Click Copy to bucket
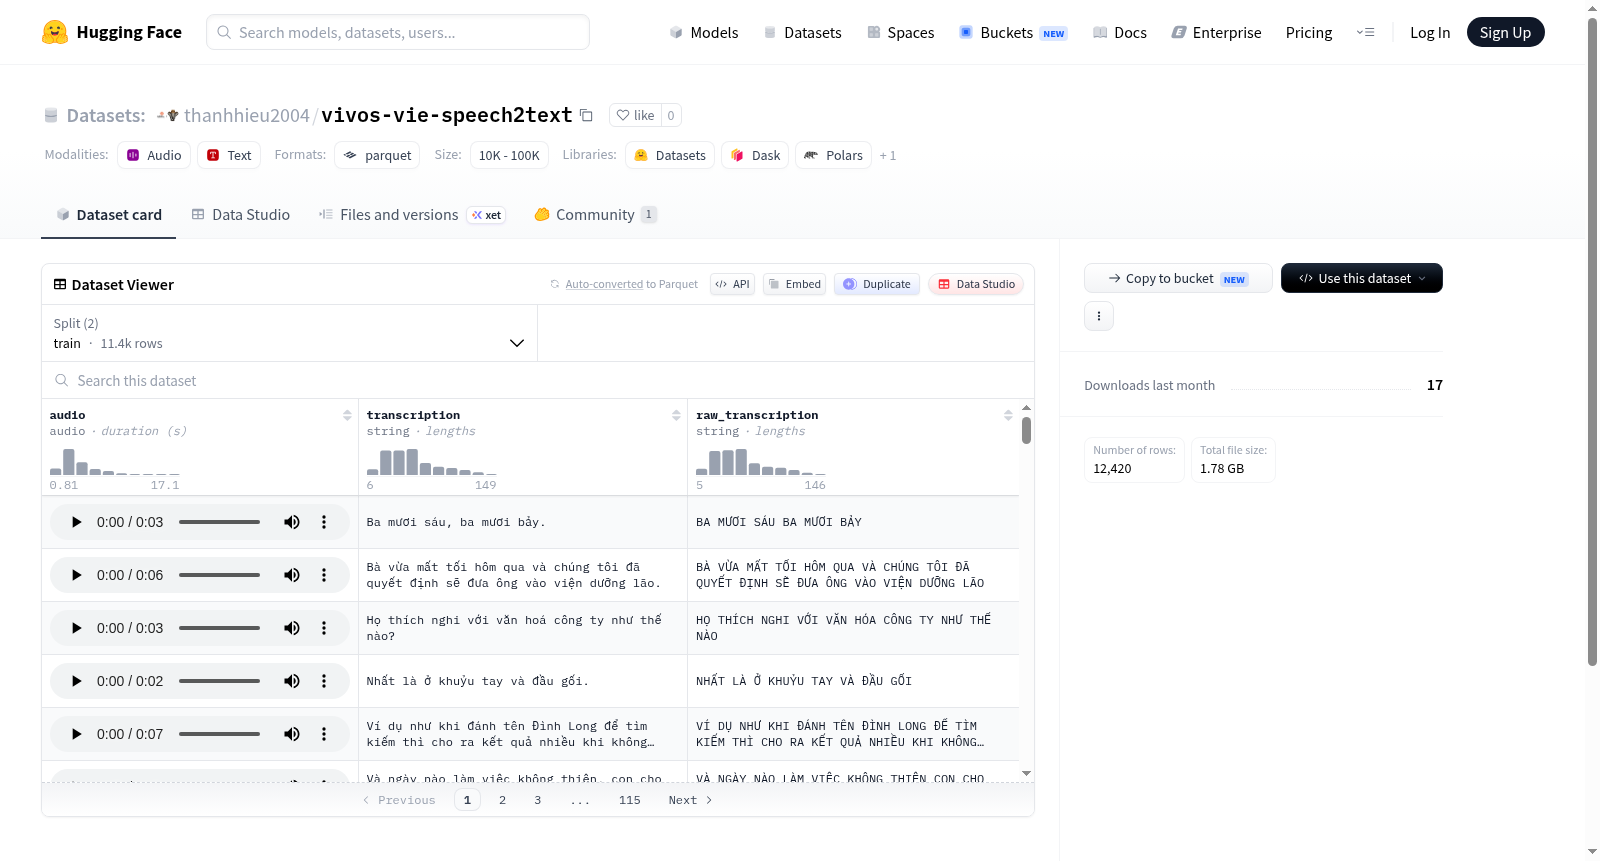Image resolution: width=1600 pixels, height=861 pixels. [x=1178, y=278]
